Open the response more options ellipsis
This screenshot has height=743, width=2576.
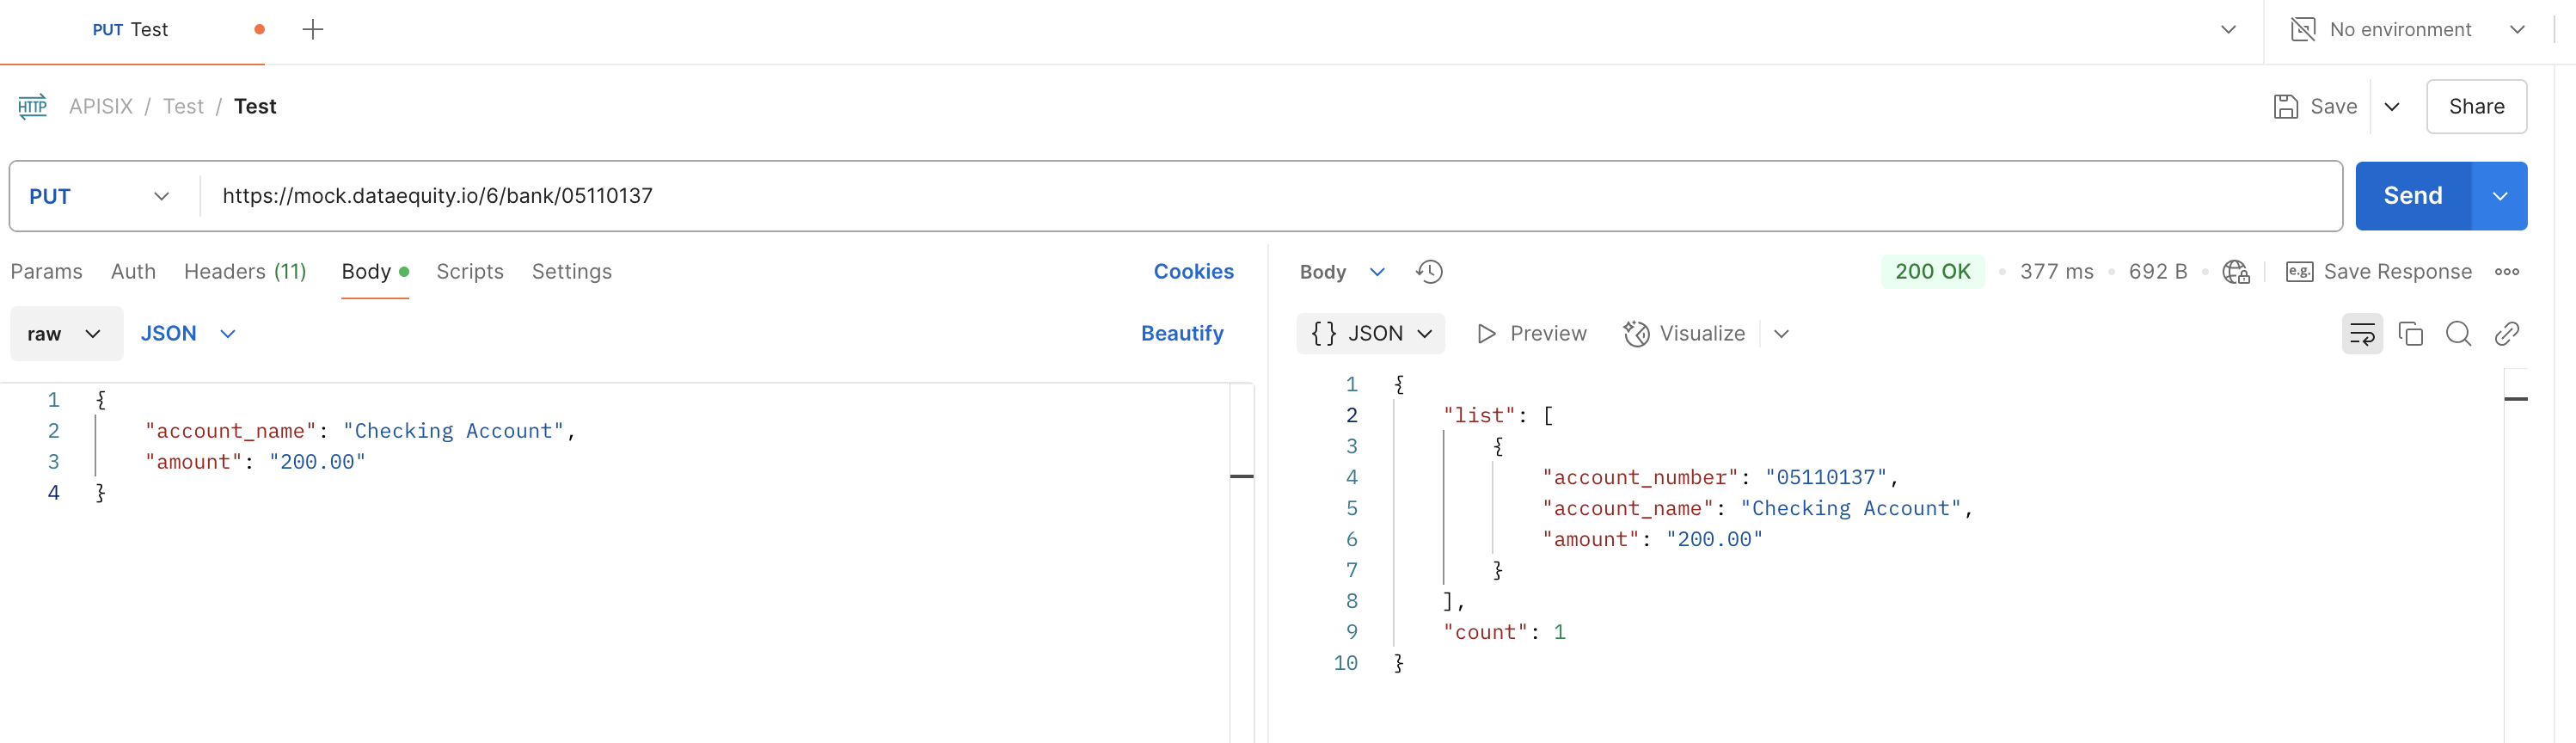pyautogui.click(x=2506, y=272)
